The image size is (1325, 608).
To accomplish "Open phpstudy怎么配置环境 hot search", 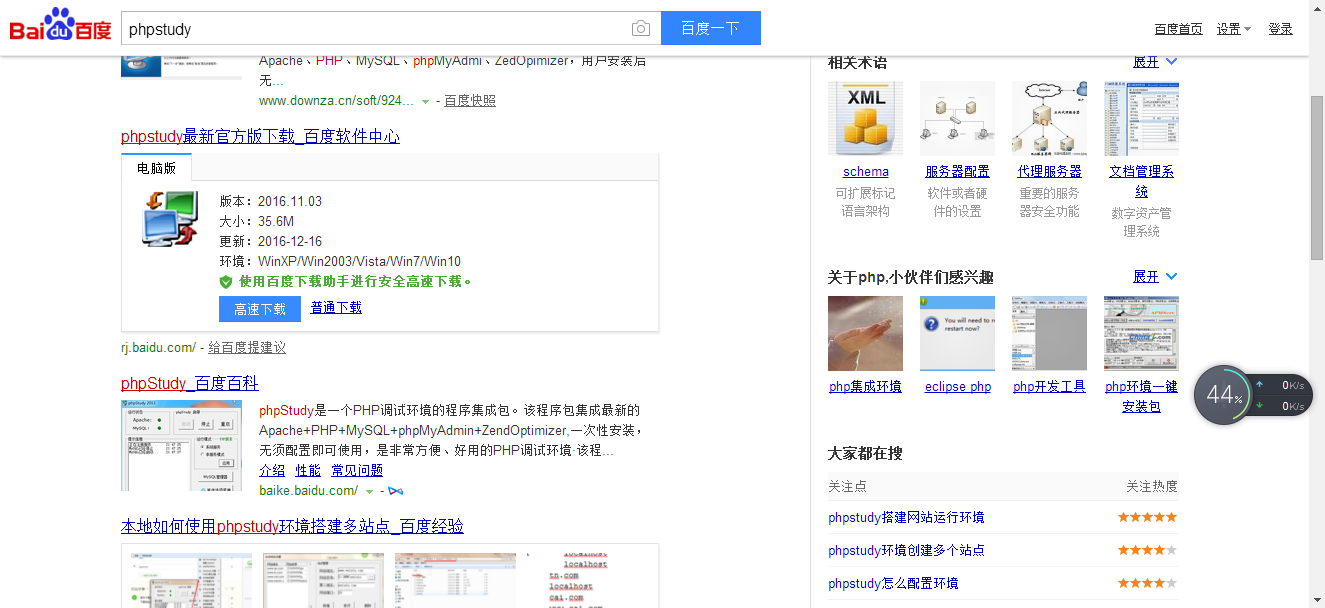I will click(893, 584).
